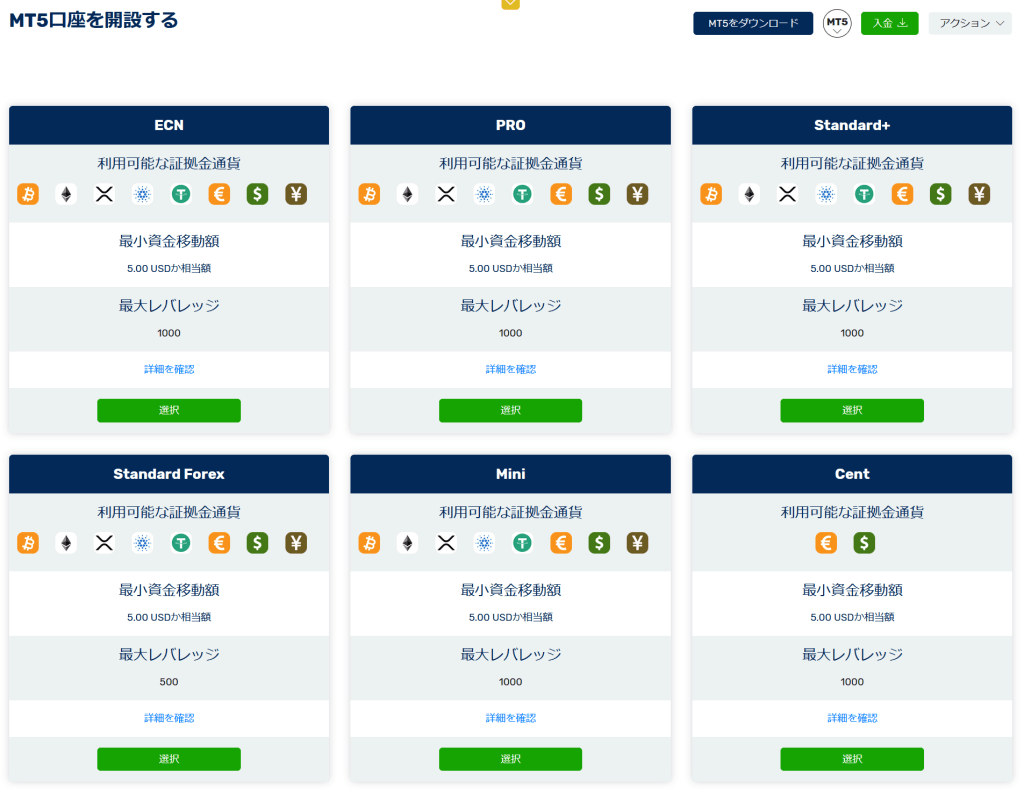Open 詳細を確認 link for PRO
Screen dimensions: 1024x803
[x=511, y=370]
